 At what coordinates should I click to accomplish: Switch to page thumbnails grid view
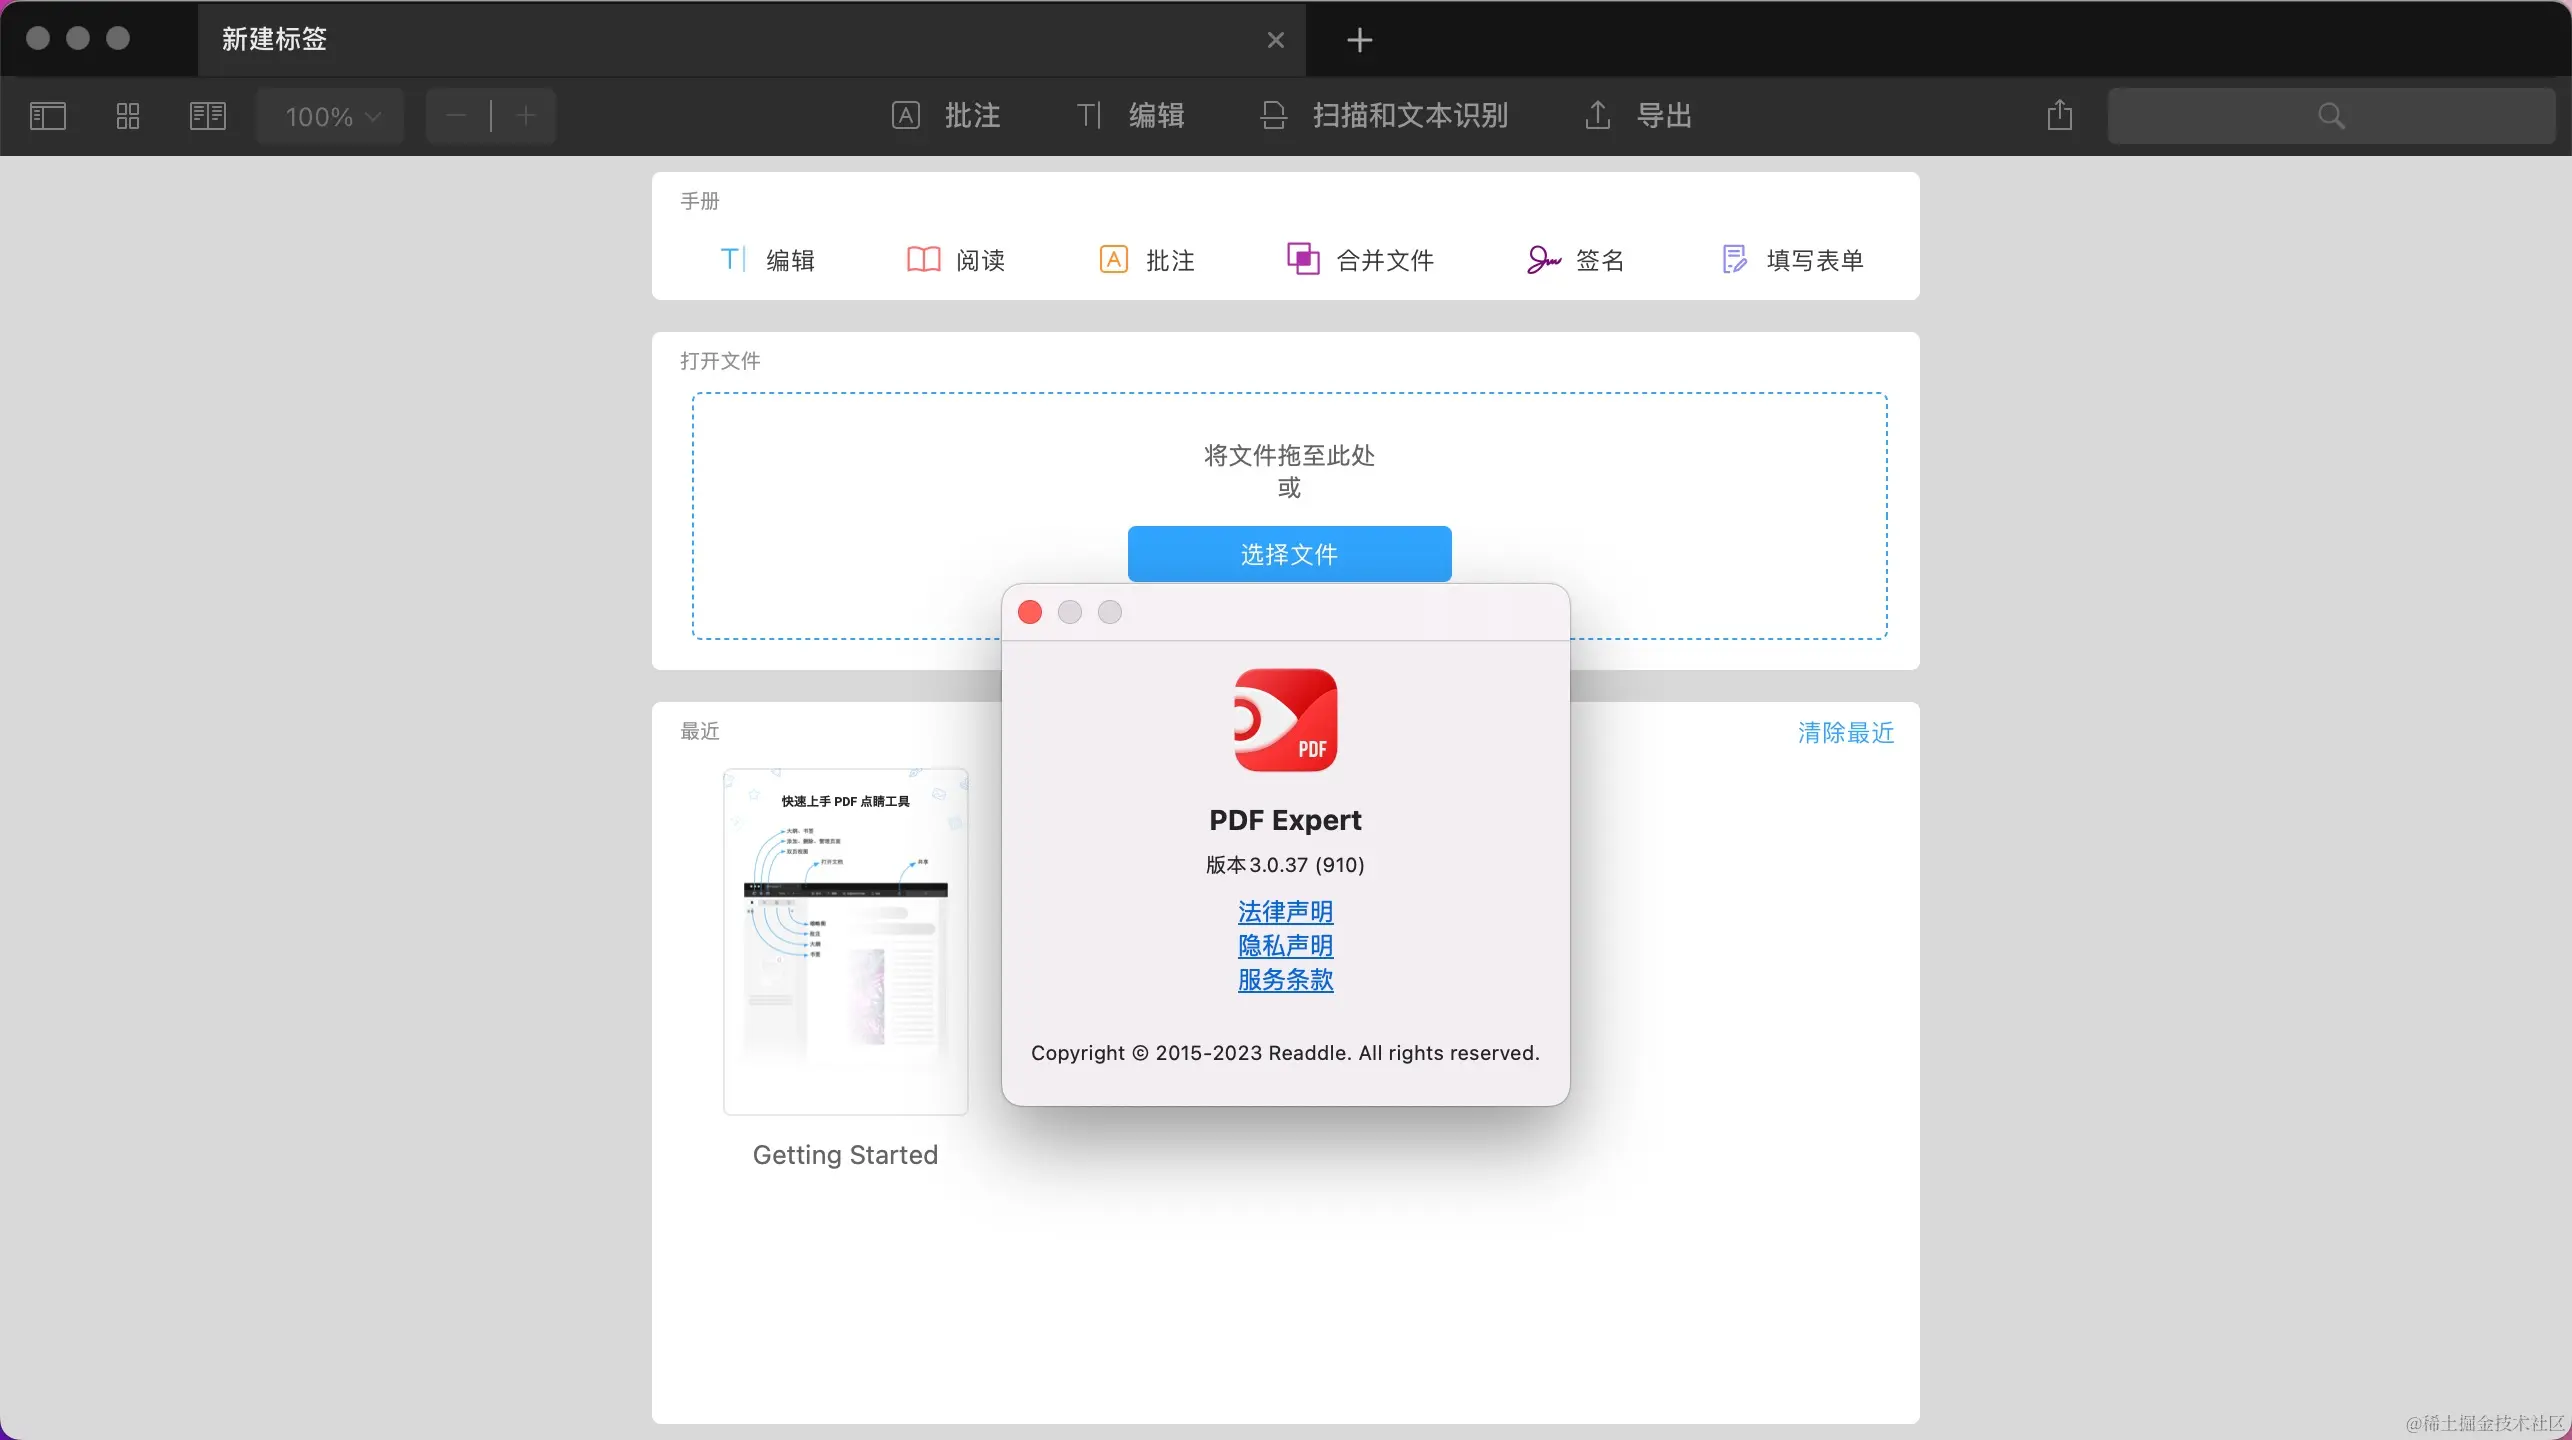tap(128, 116)
